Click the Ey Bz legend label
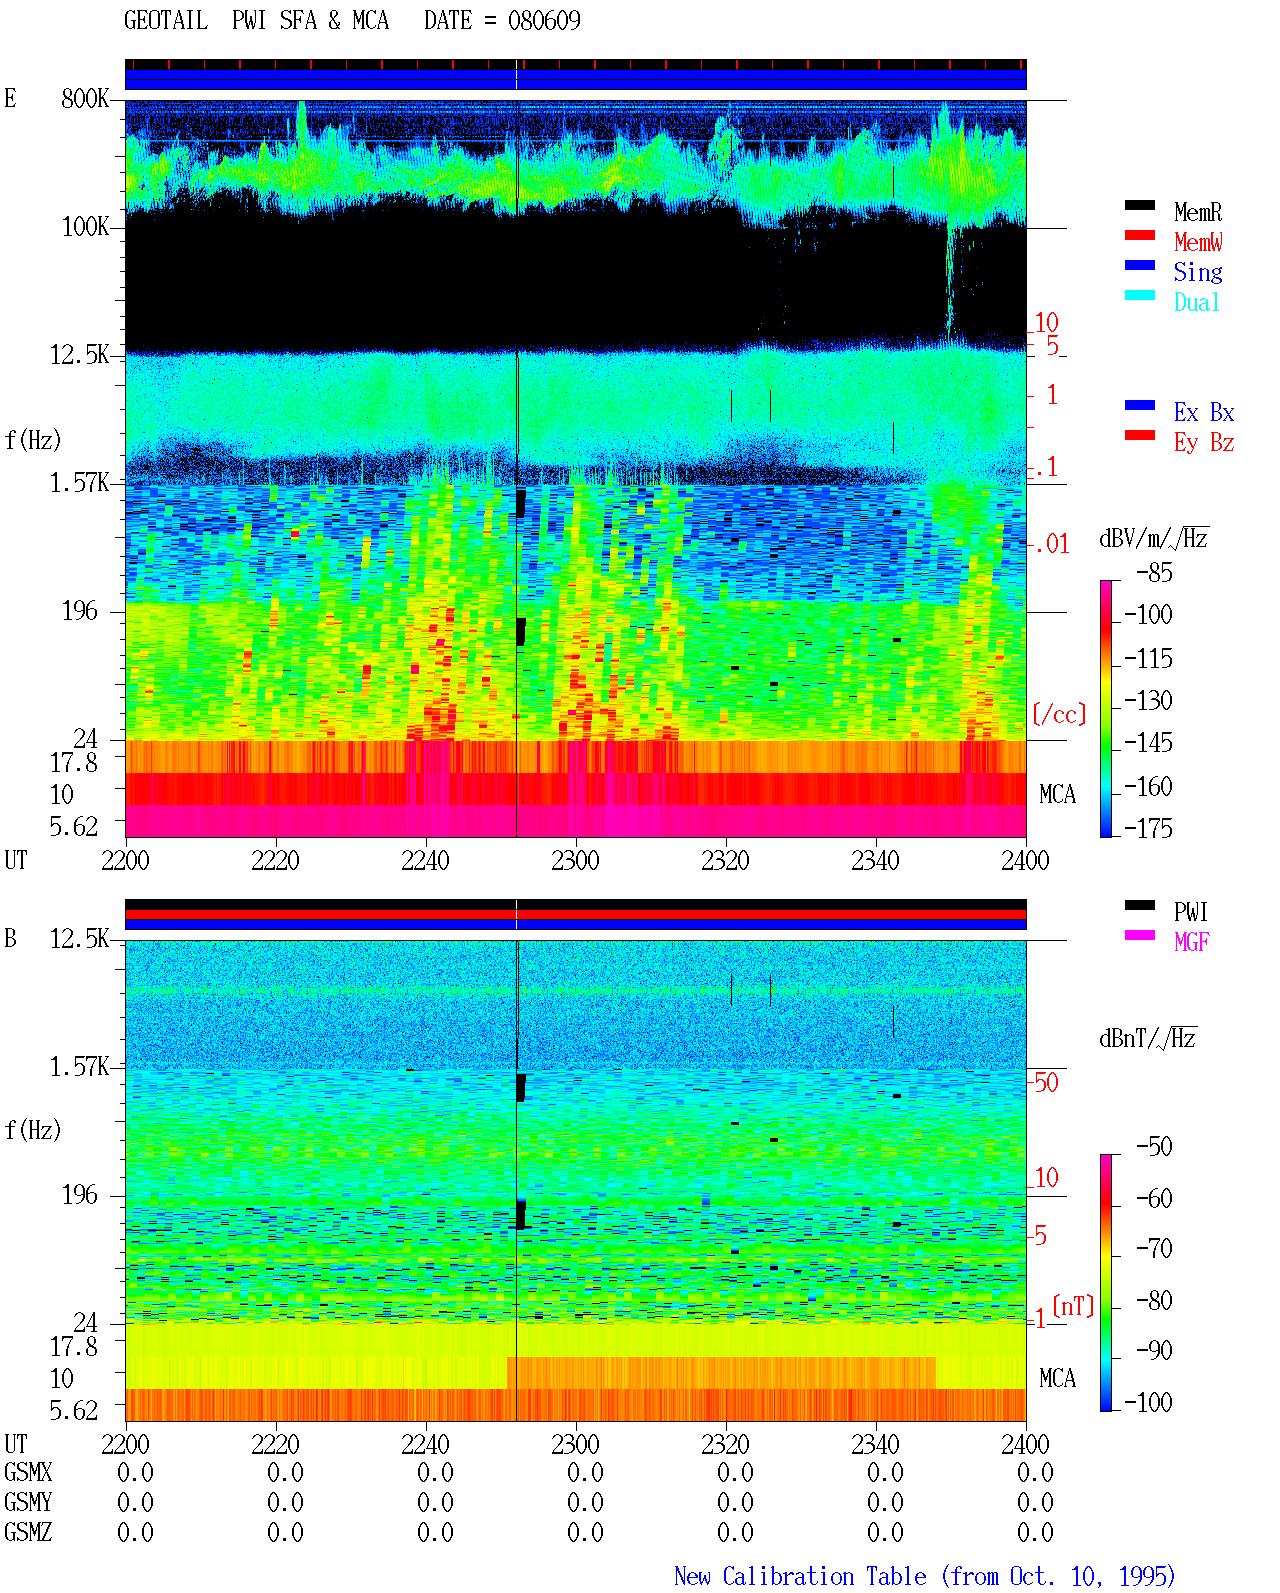 point(1204,442)
